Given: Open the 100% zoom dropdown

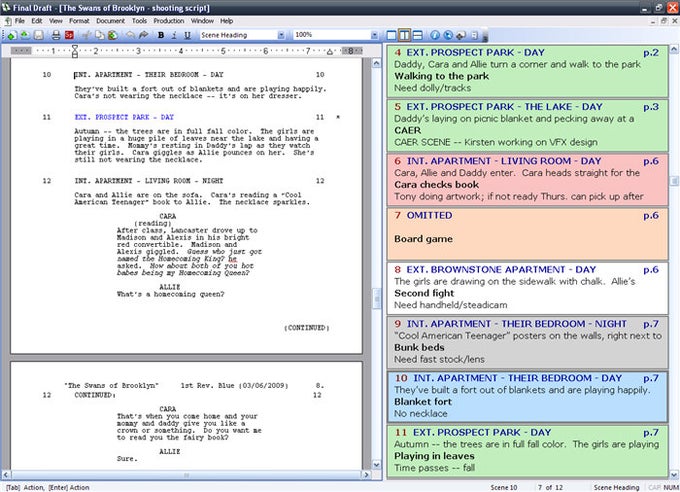Looking at the screenshot, I should (374, 35).
